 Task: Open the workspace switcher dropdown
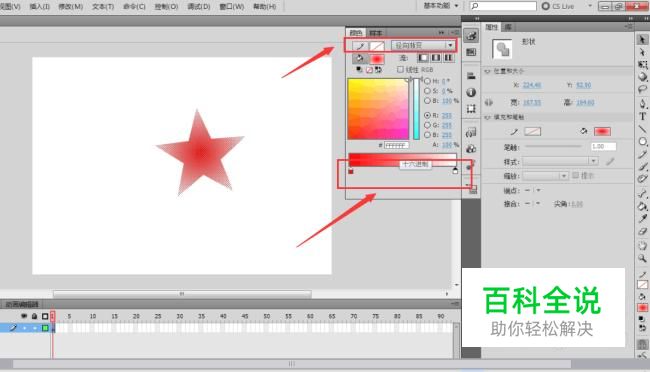441,6
